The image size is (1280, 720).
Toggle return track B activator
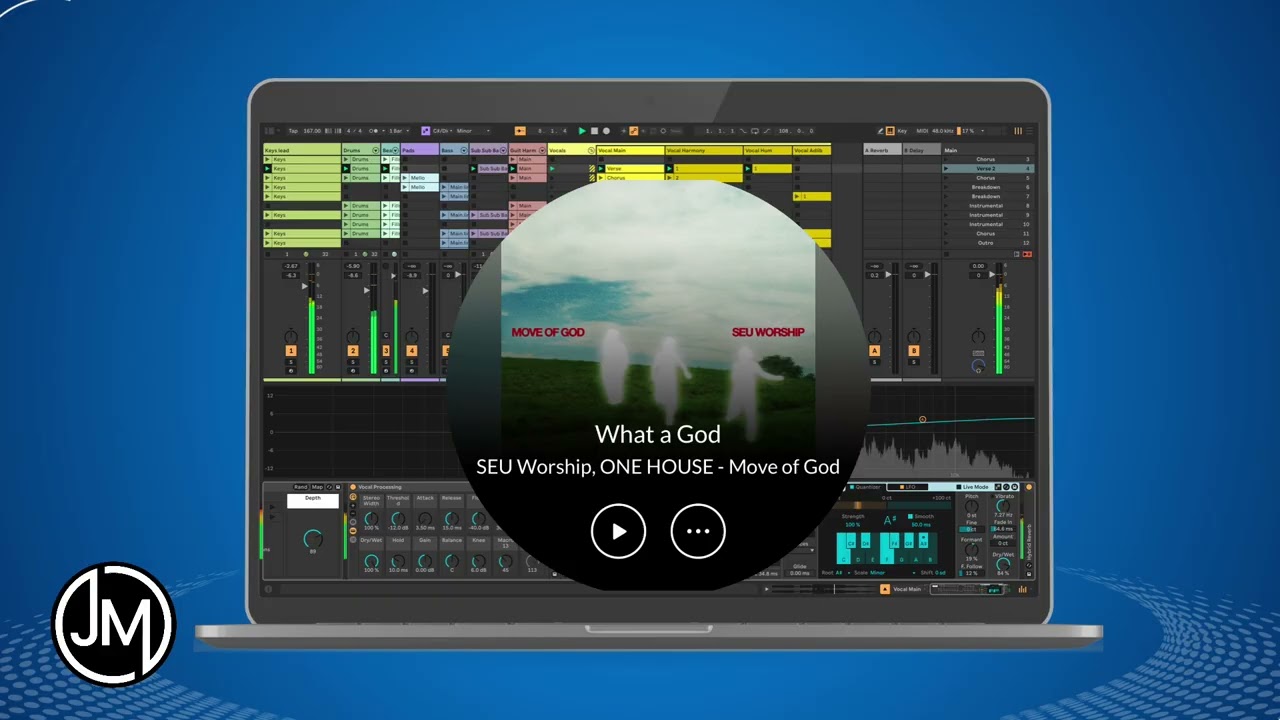click(914, 350)
